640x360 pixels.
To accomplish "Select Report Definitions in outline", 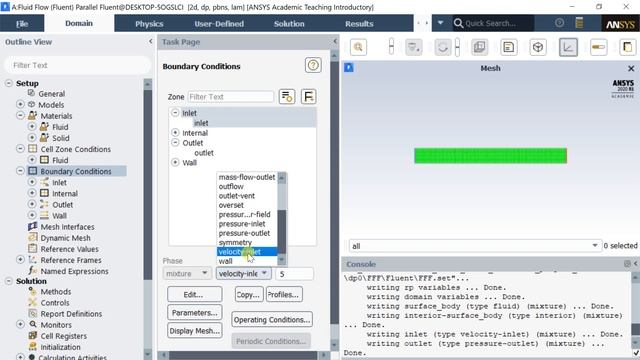I will coord(71,313).
